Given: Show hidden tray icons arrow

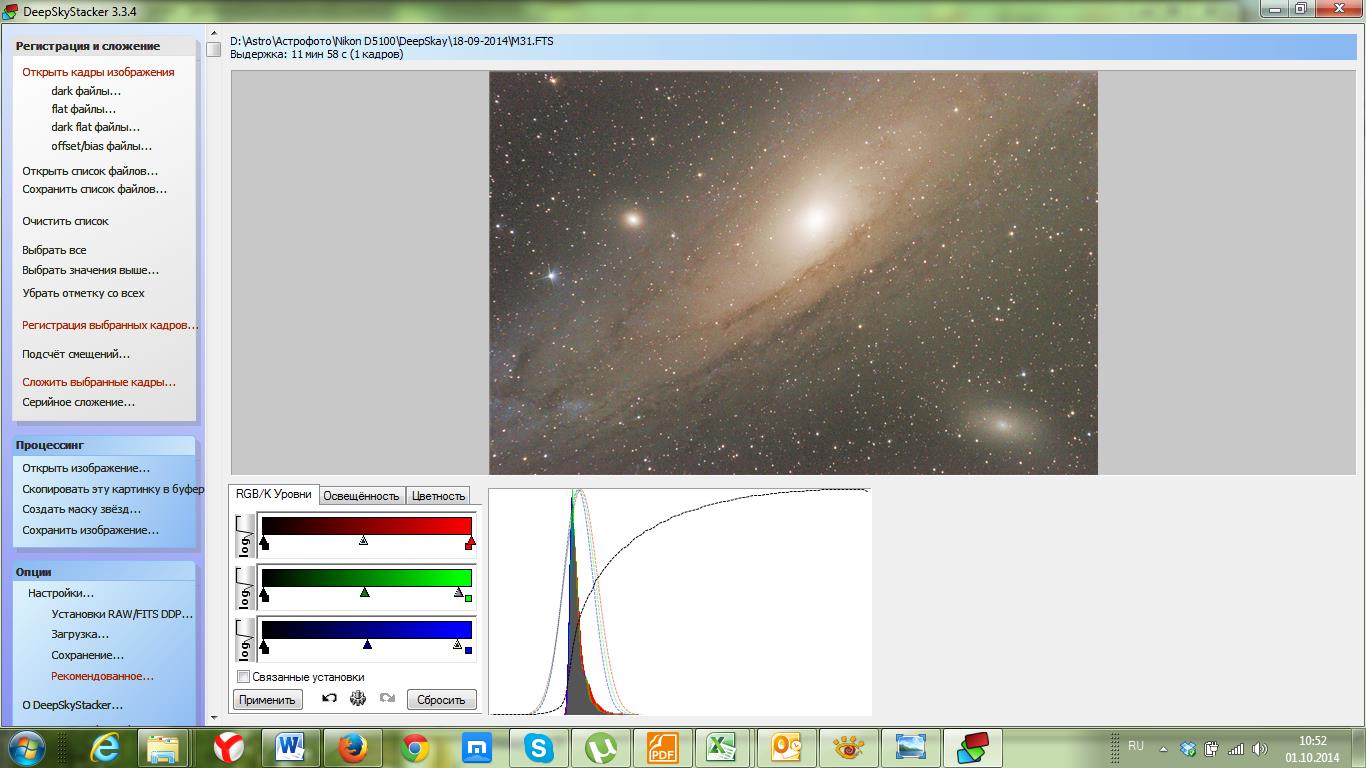Looking at the screenshot, I should tap(1163, 748).
